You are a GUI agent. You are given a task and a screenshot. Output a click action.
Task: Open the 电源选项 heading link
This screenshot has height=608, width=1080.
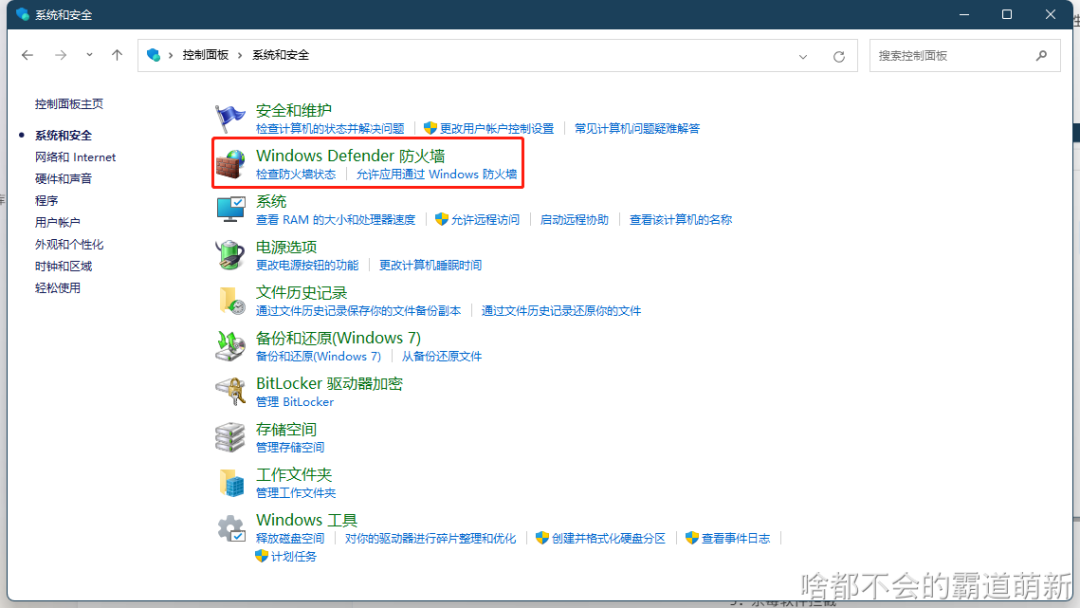(286, 247)
